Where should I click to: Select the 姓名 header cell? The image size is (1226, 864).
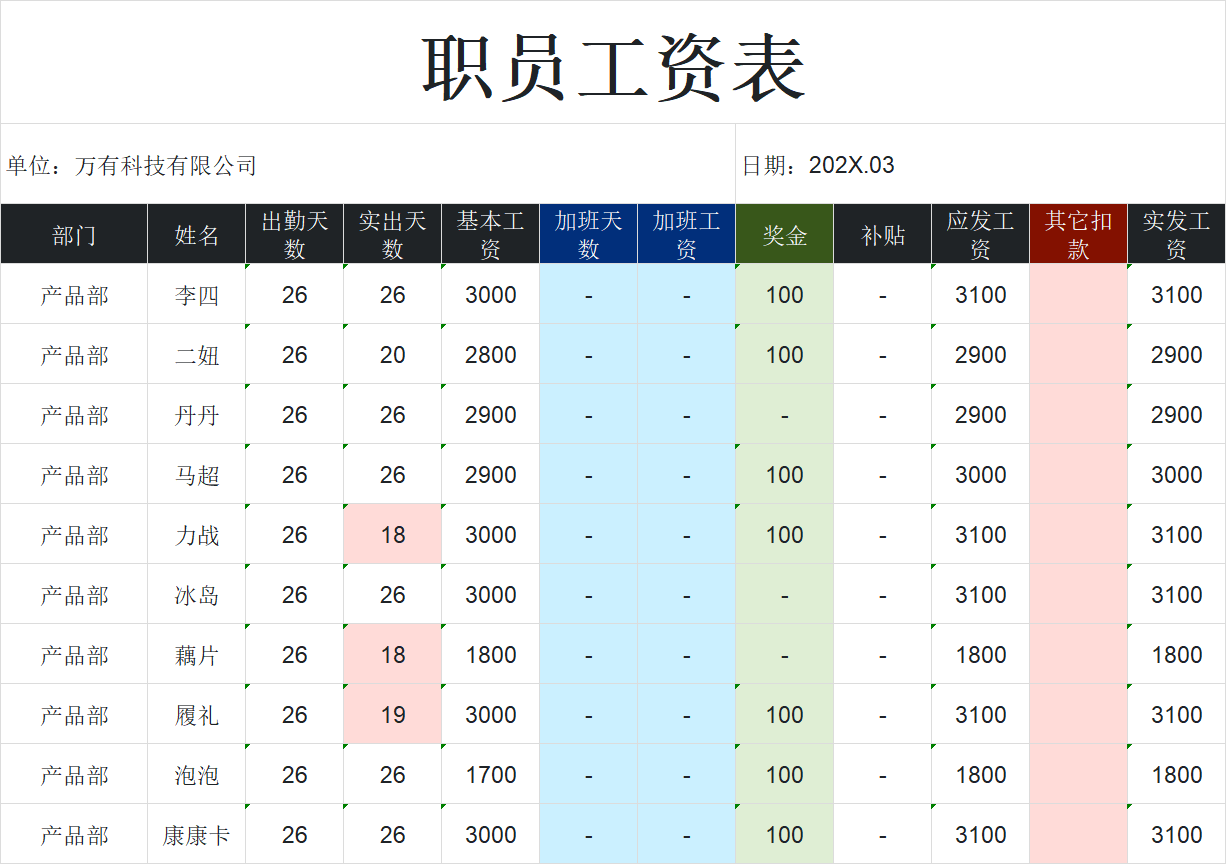197,235
